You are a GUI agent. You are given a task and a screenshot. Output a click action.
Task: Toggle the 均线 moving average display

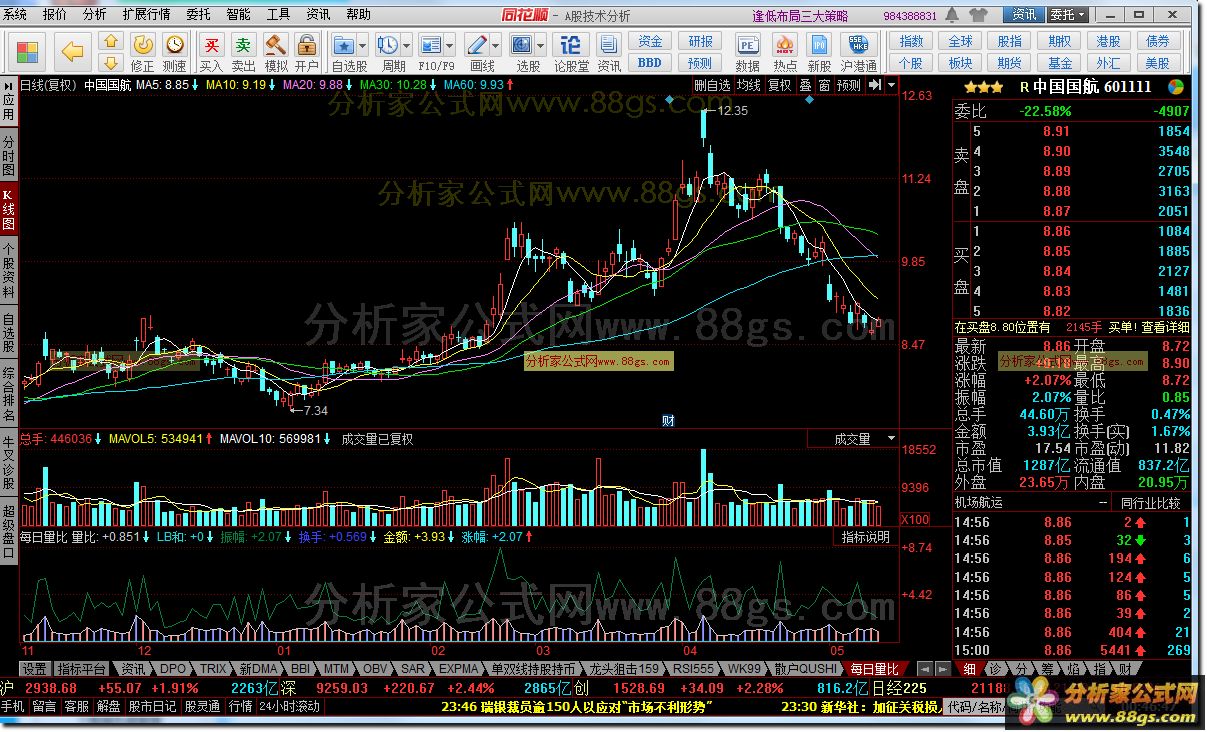747,86
